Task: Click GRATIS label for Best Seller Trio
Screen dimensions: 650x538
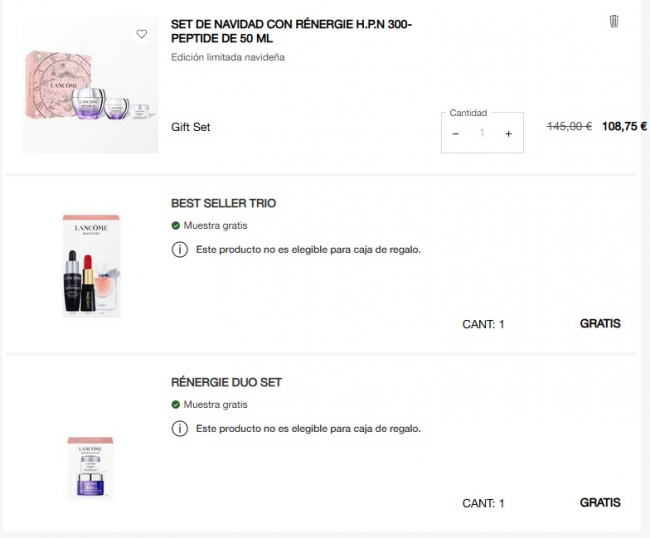Action: click(x=600, y=323)
